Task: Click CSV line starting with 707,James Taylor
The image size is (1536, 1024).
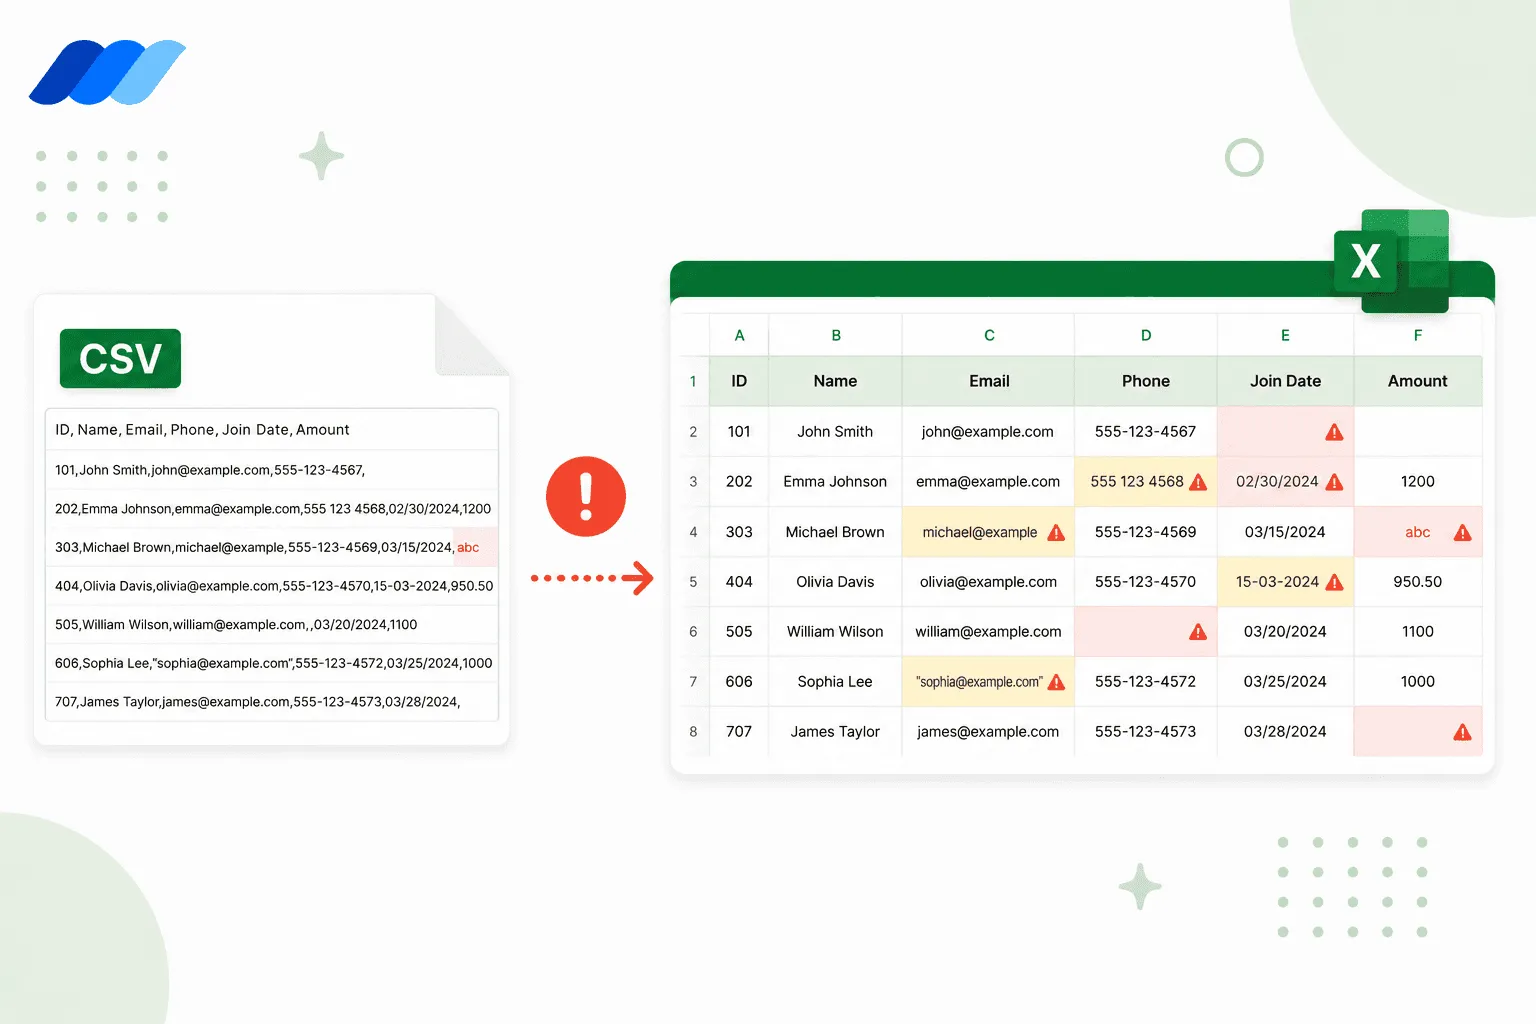Action: pos(257,702)
